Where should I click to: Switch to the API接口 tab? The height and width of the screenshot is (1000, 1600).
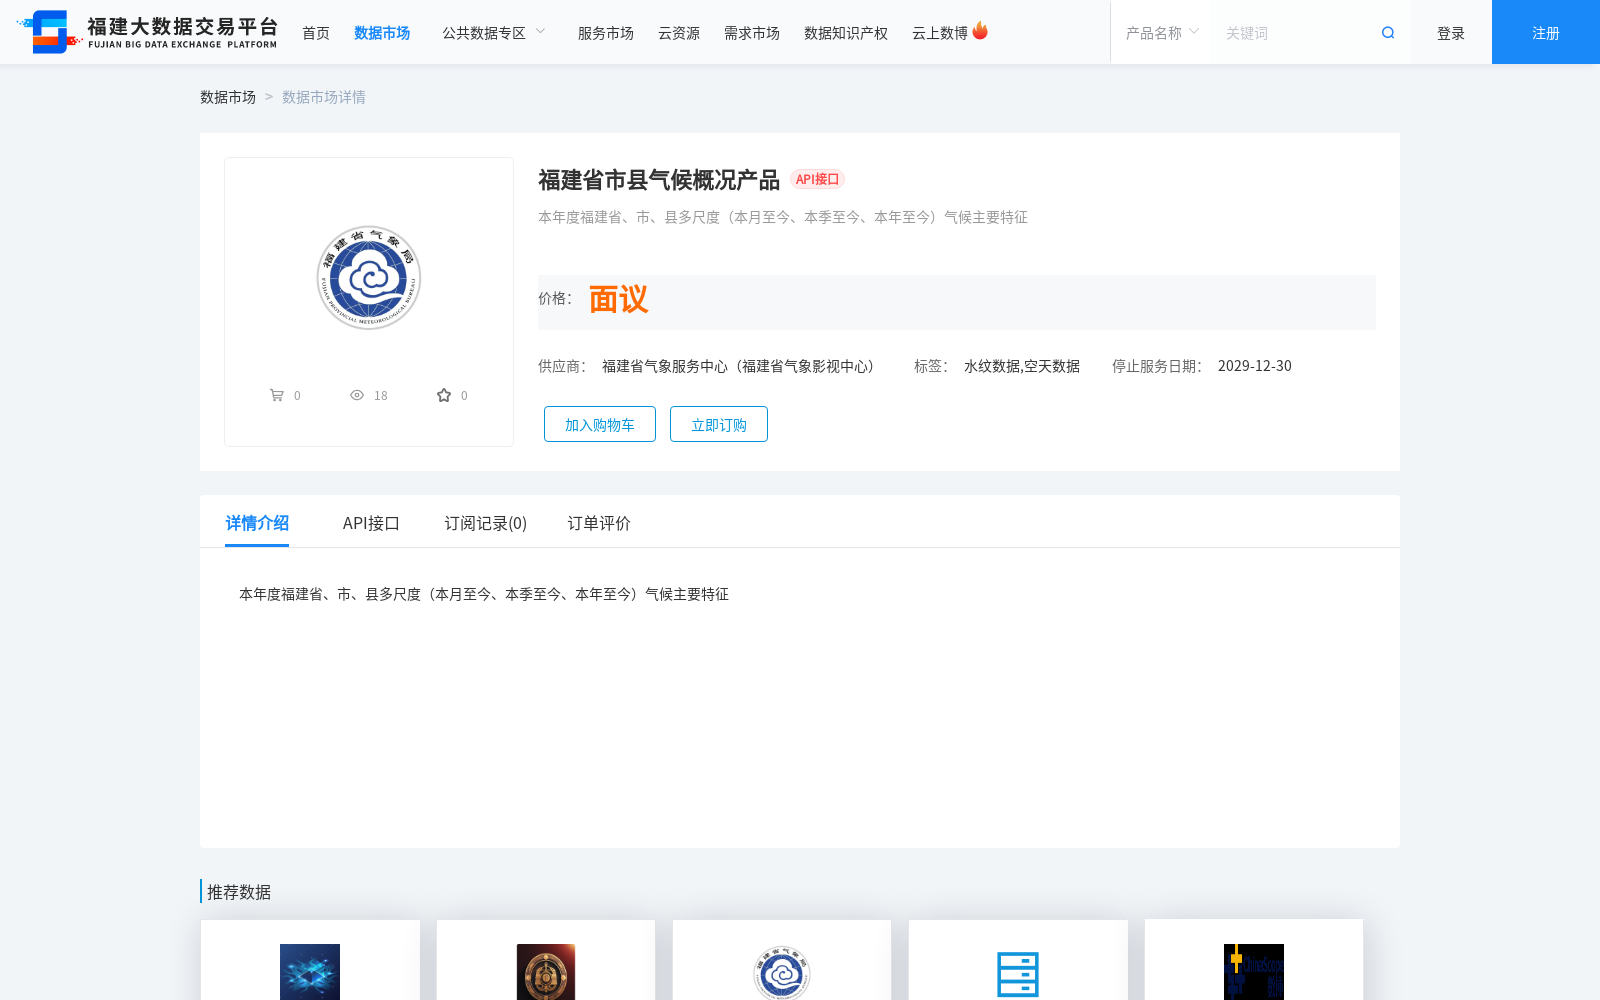click(370, 523)
